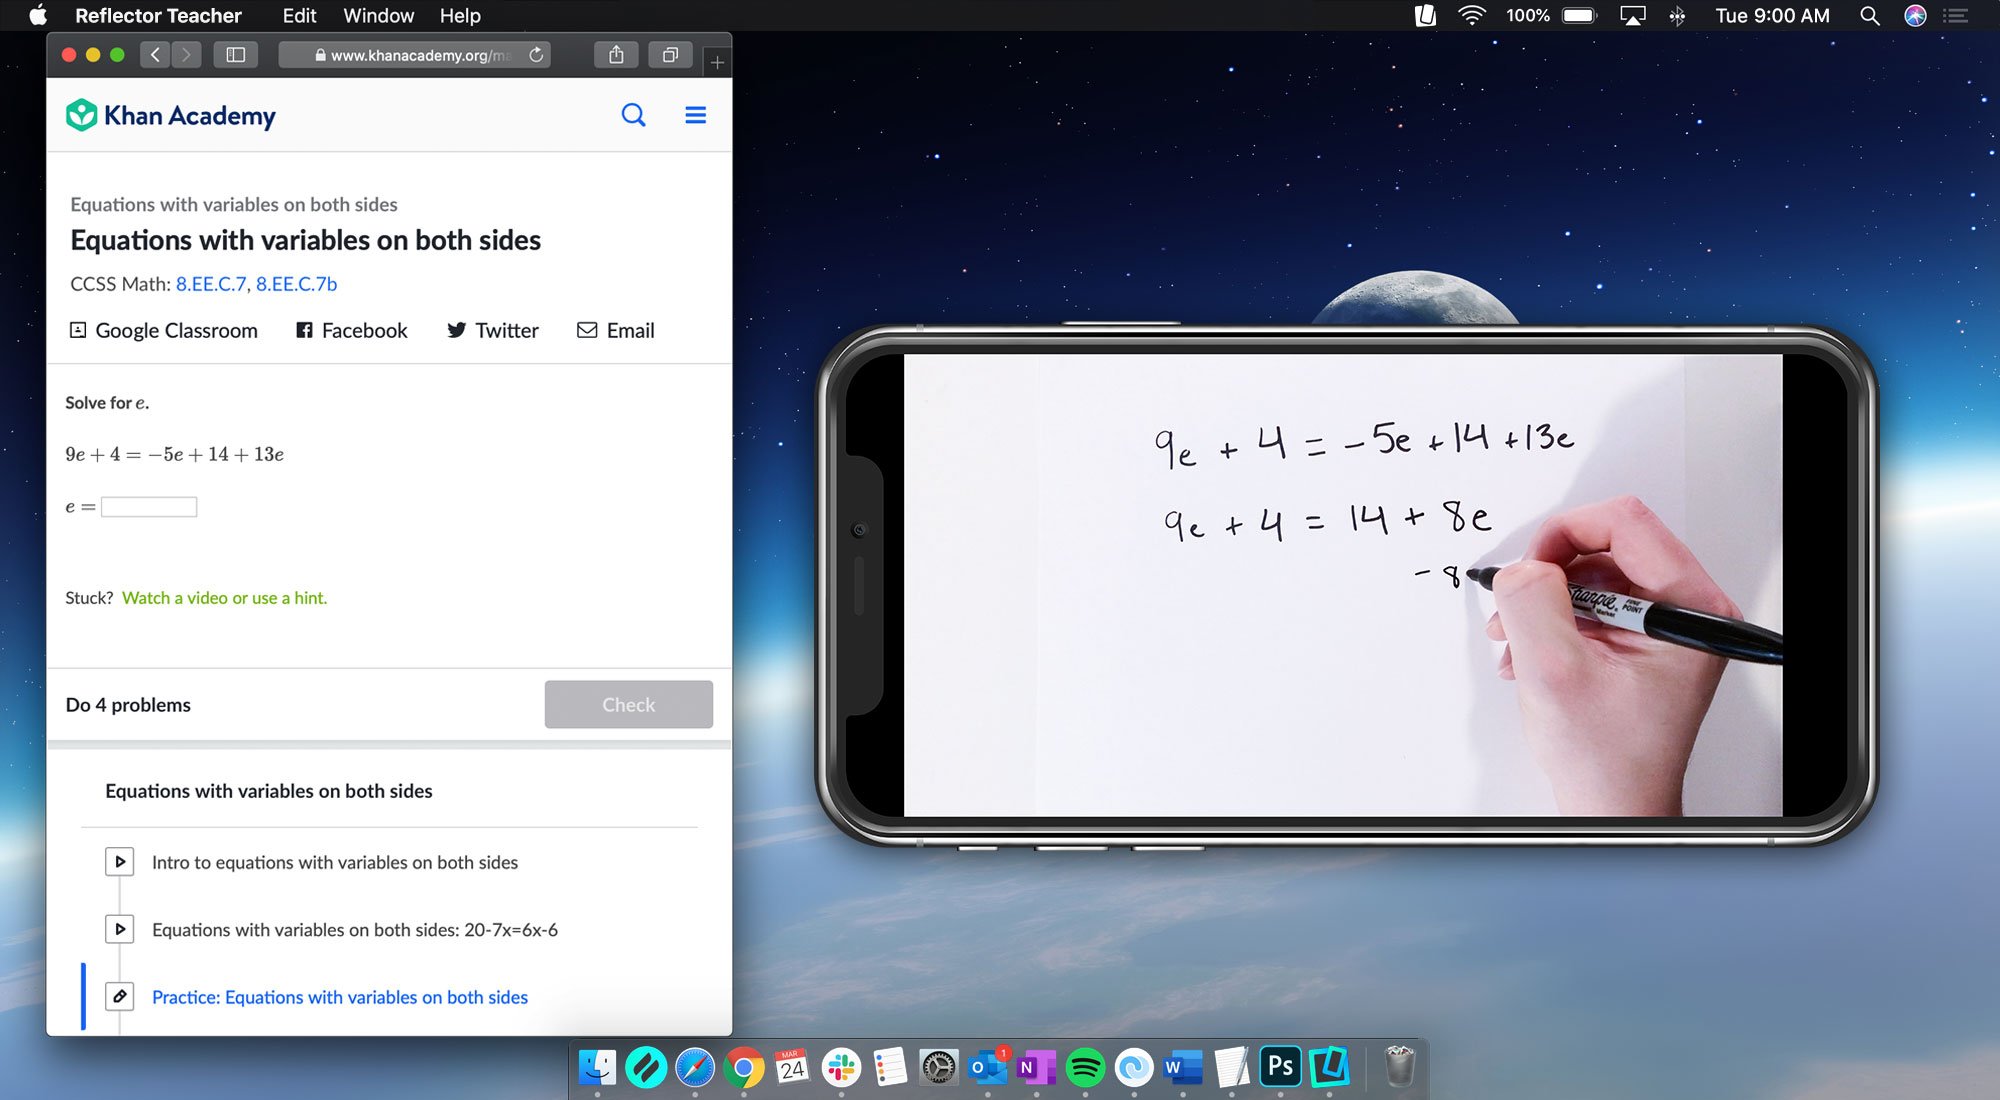Open Finder from the dock
The image size is (2000, 1100).
(598, 1068)
